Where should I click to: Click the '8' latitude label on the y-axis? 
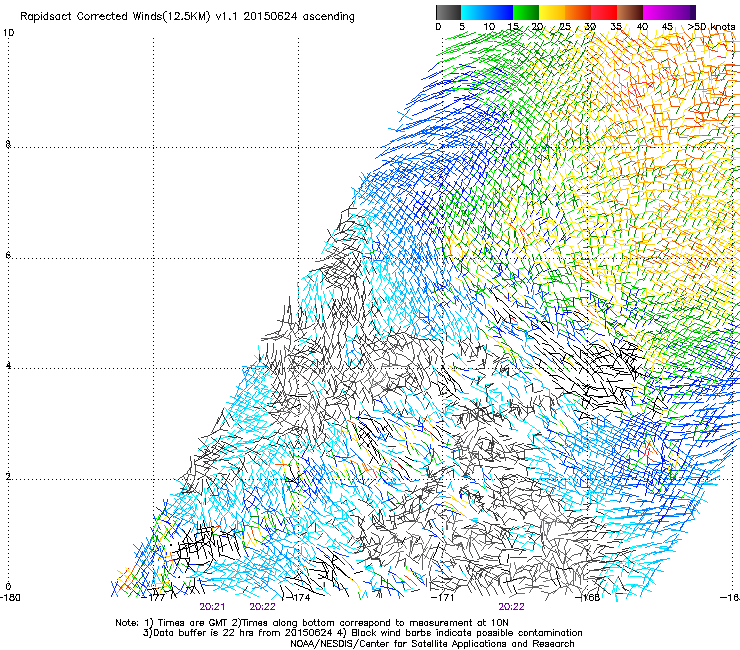pyautogui.click(x=8, y=144)
